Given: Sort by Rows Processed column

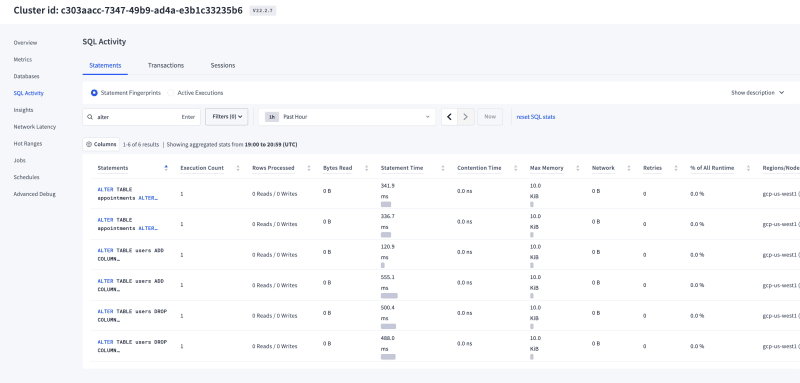Looking at the screenshot, I should point(273,168).
